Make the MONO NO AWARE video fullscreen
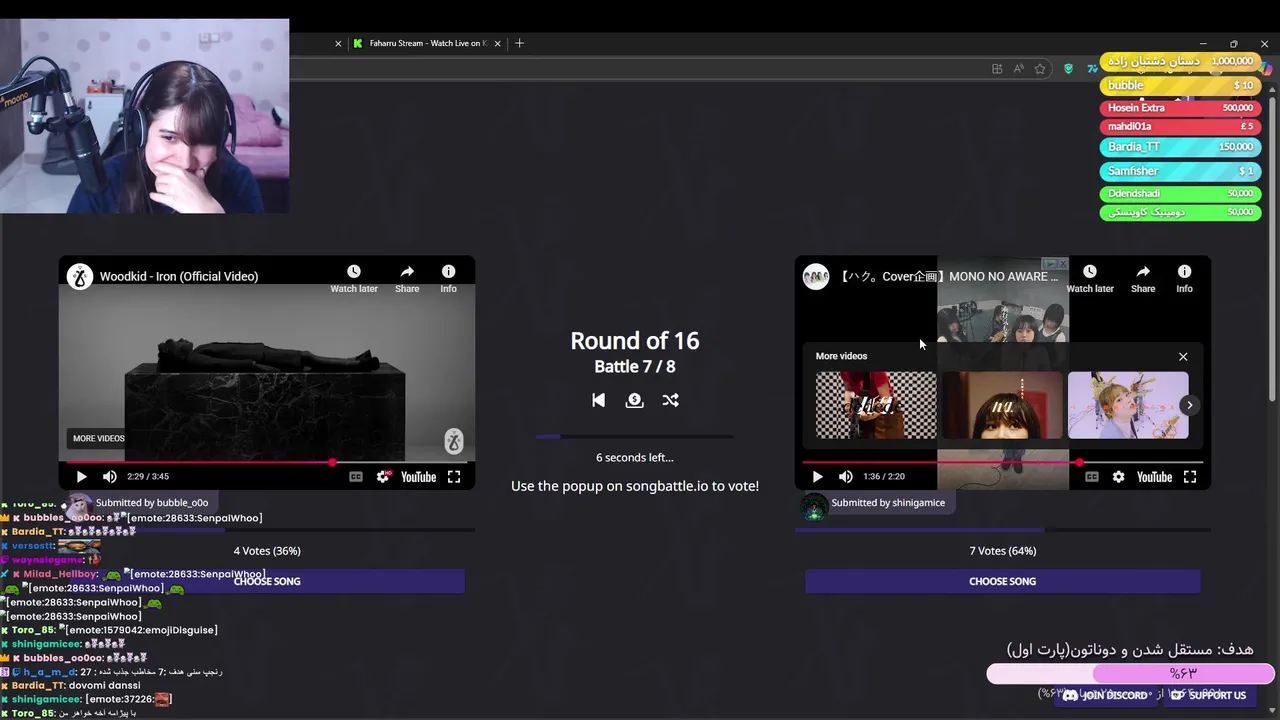 [1190, 477]
